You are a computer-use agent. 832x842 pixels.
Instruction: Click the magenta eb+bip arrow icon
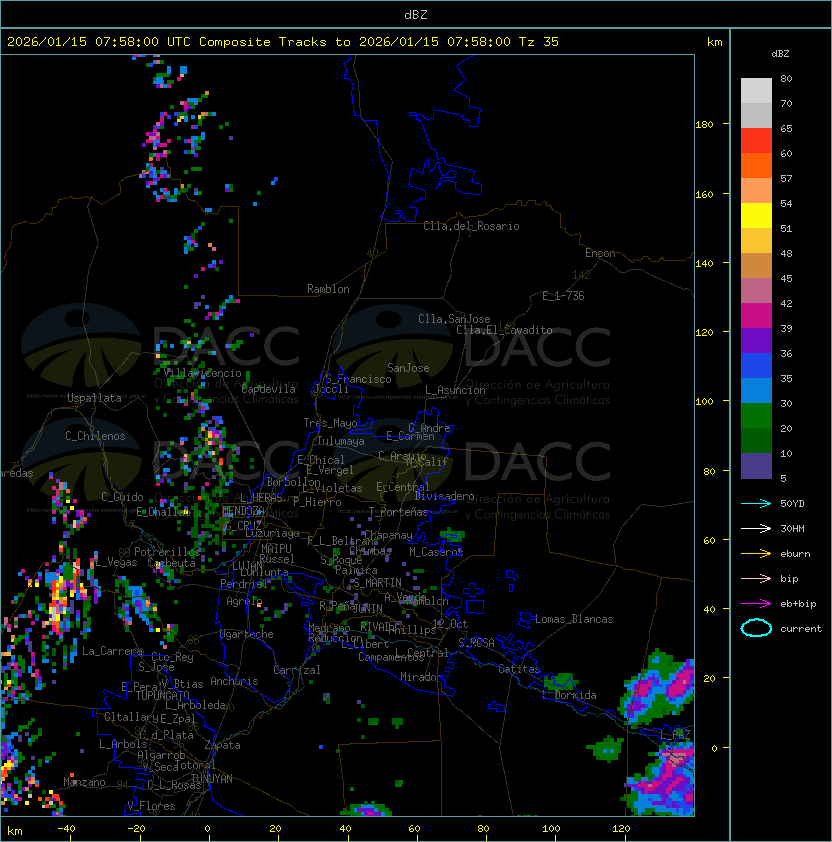(x=756, y=604)
